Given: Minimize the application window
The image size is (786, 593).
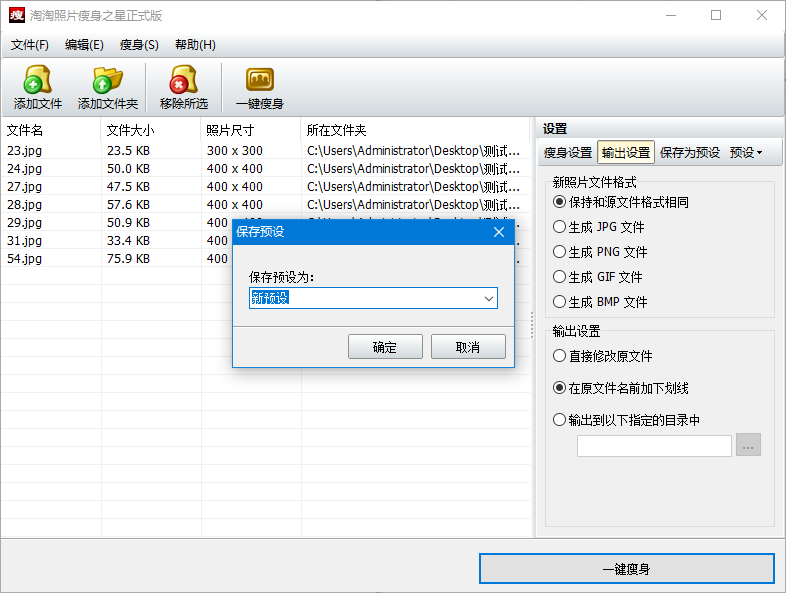Looking at the screenshot, I should tap(671, 15).
